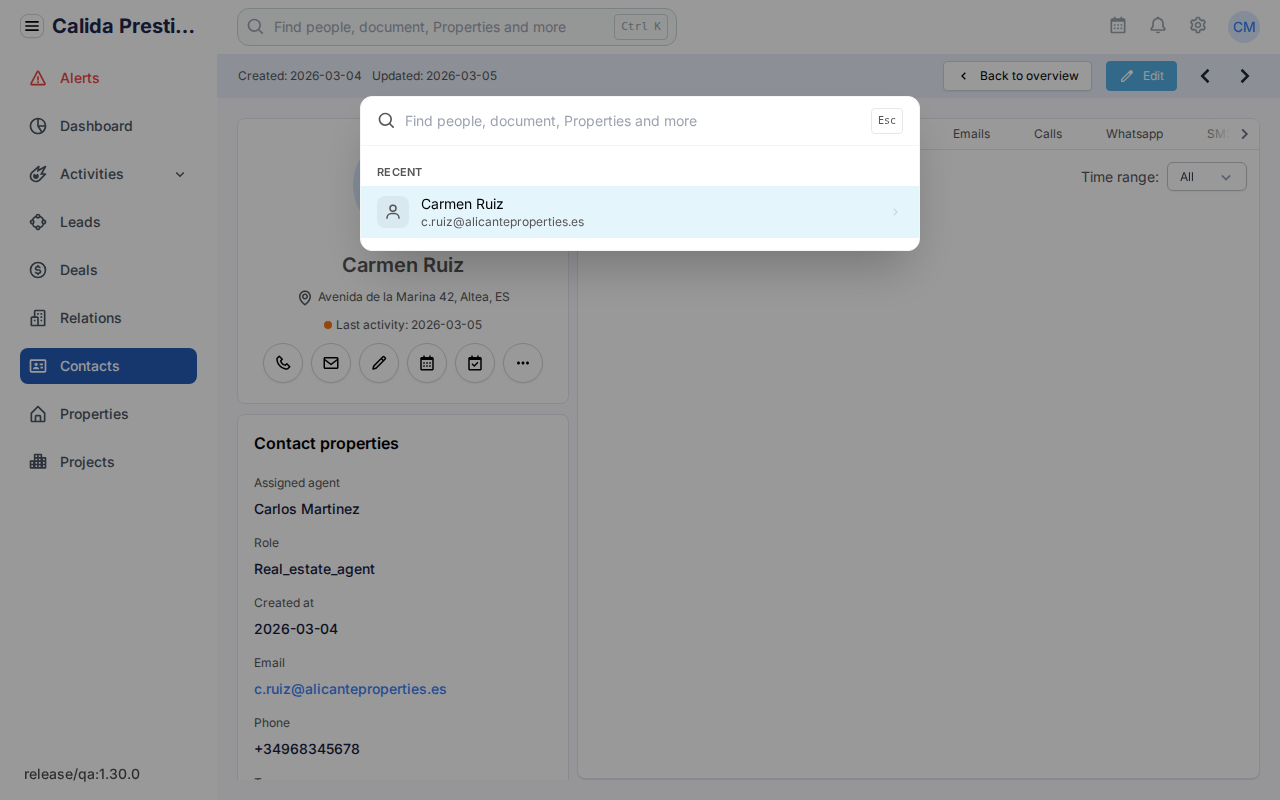
Task: Click the pencil note icon button
Action: [x=379, y=363]
